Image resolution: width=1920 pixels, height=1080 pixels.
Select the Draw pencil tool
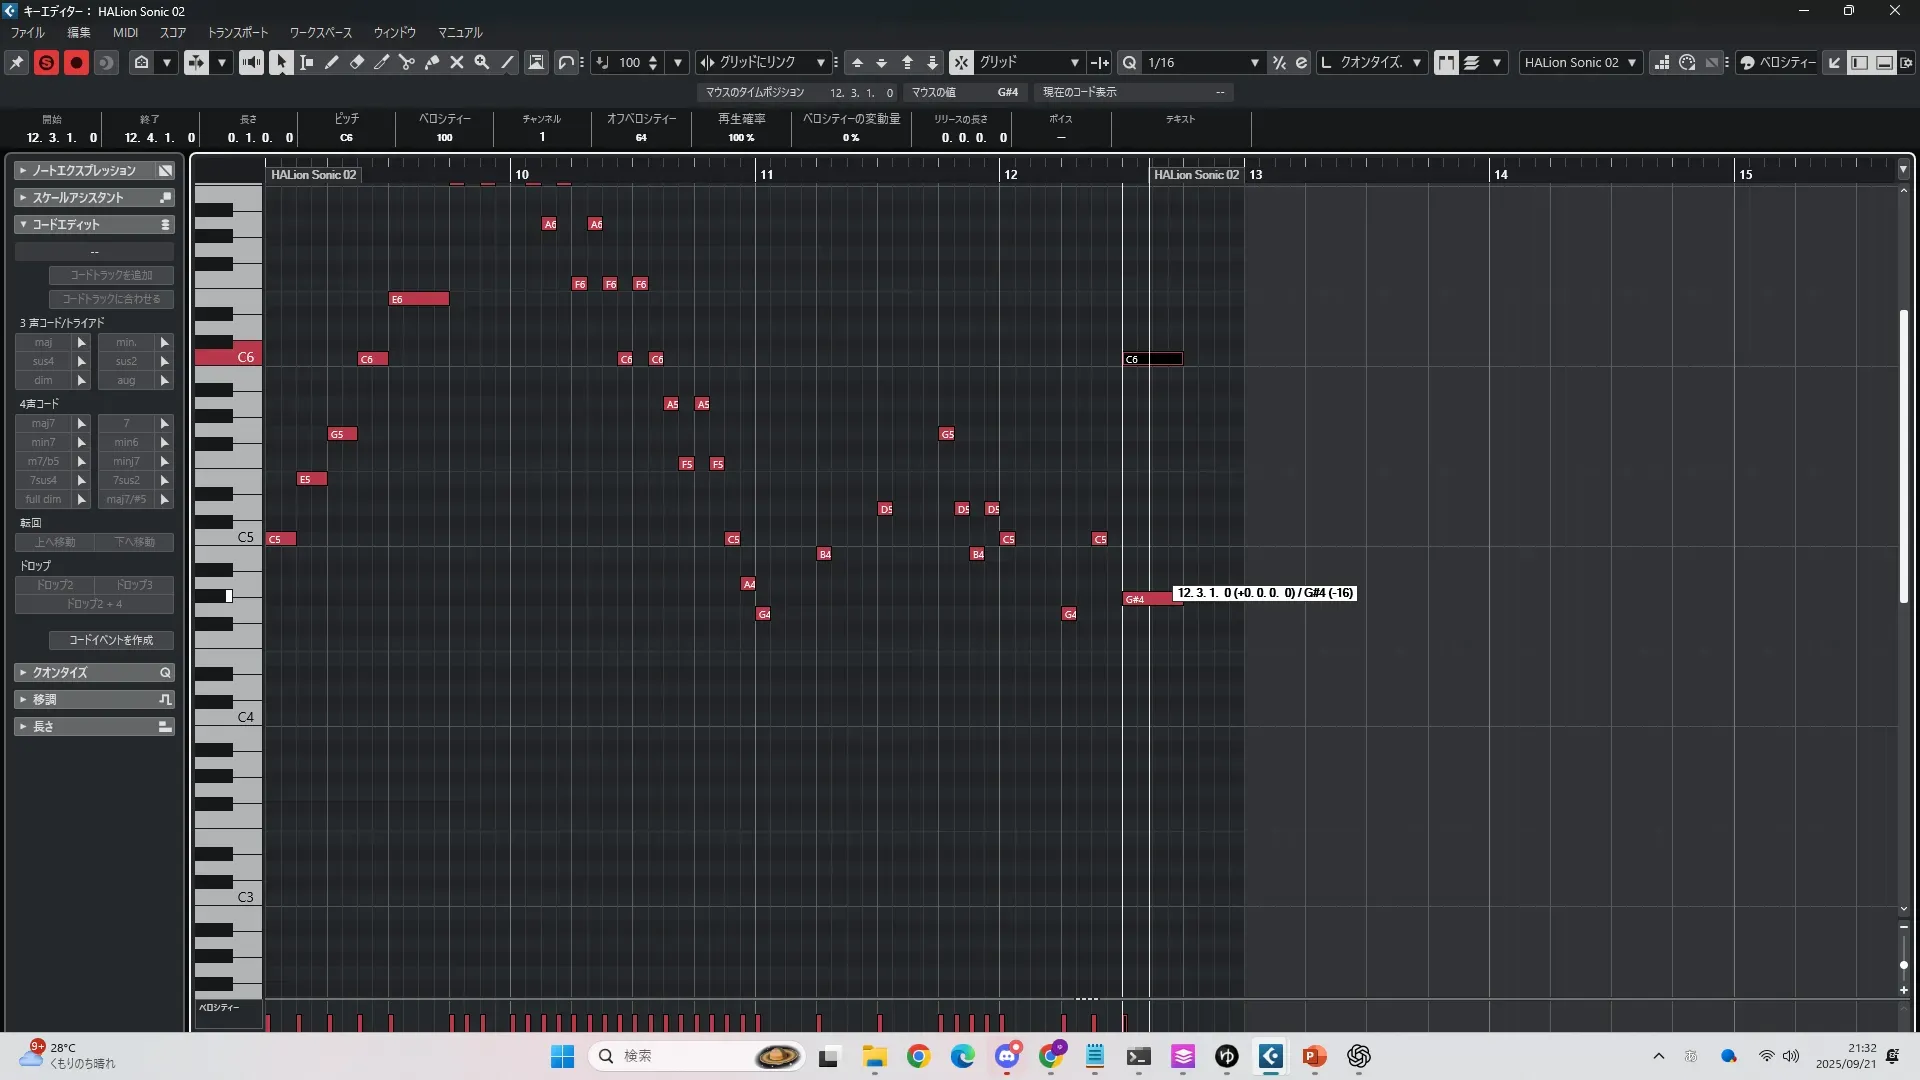click(332, 62)
